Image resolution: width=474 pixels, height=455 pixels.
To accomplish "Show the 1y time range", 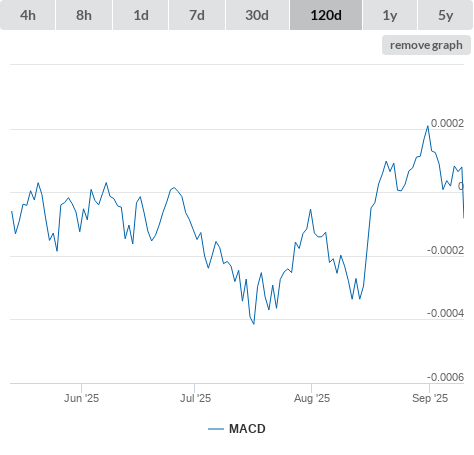I will coord(390,15).
